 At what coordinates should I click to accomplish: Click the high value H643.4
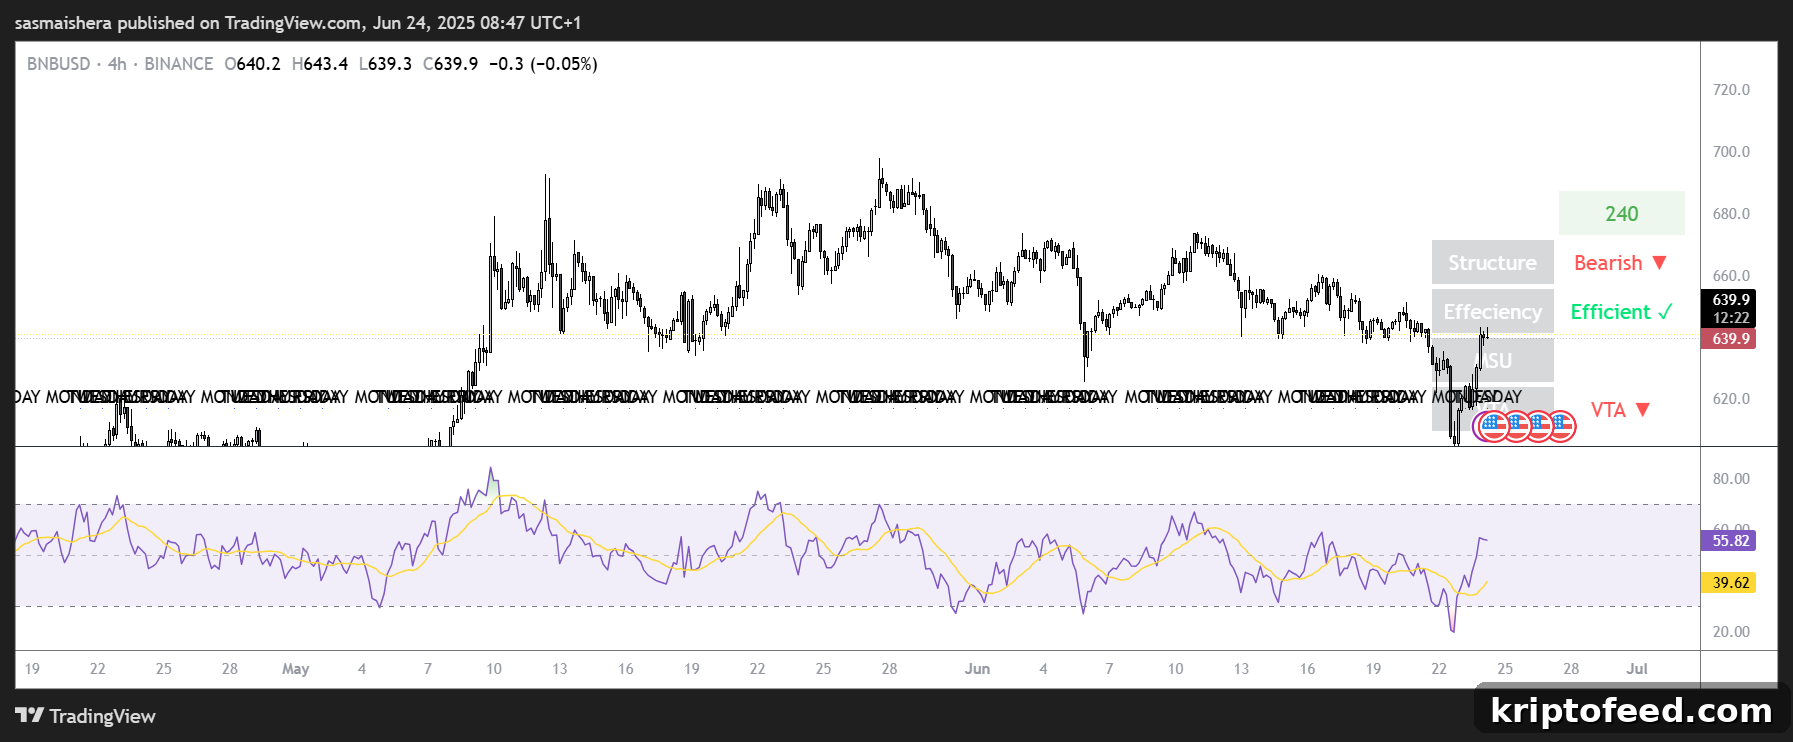[320, 64]
